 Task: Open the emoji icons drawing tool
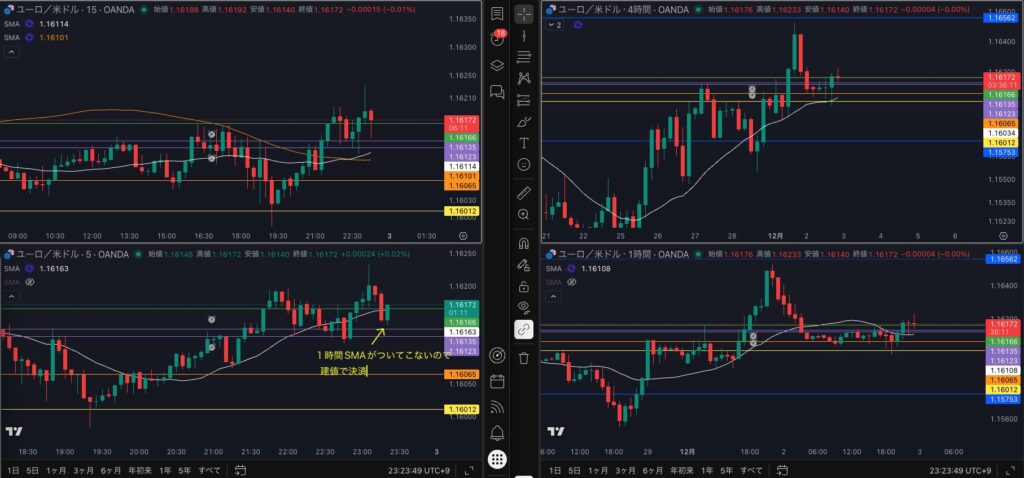(524, 164)
